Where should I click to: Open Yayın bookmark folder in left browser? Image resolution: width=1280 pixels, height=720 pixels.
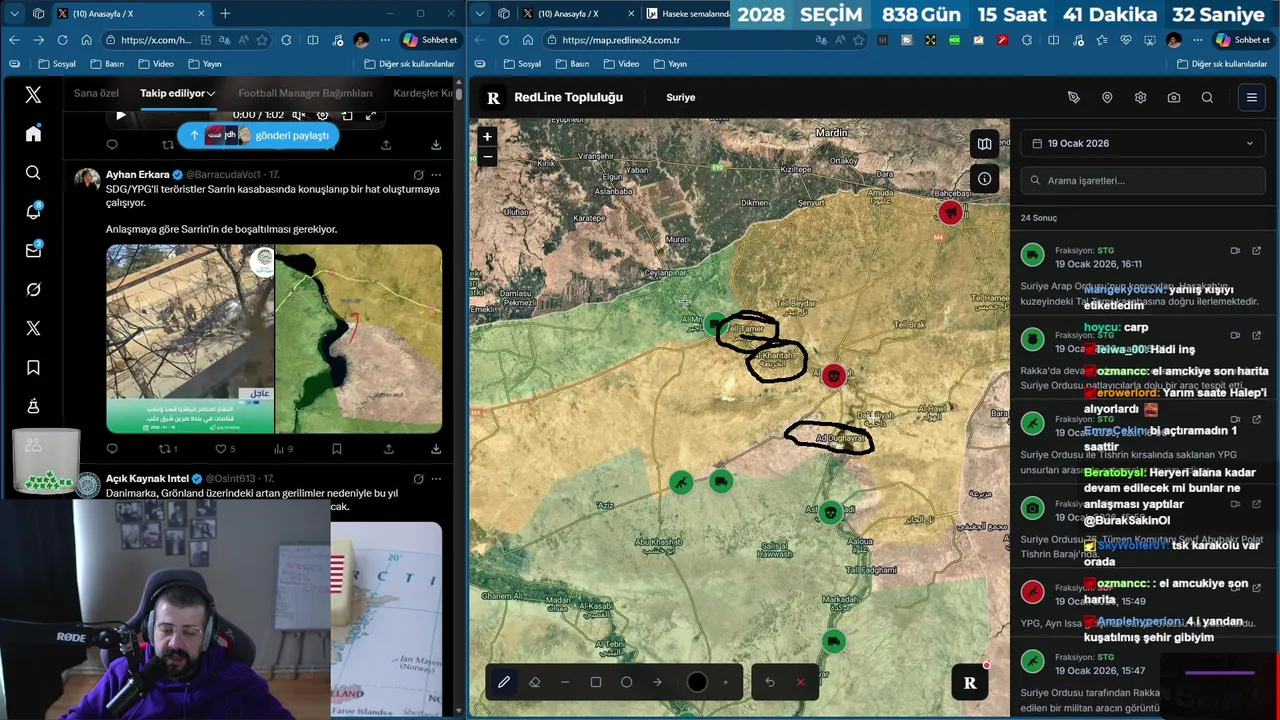click(204, 64)
